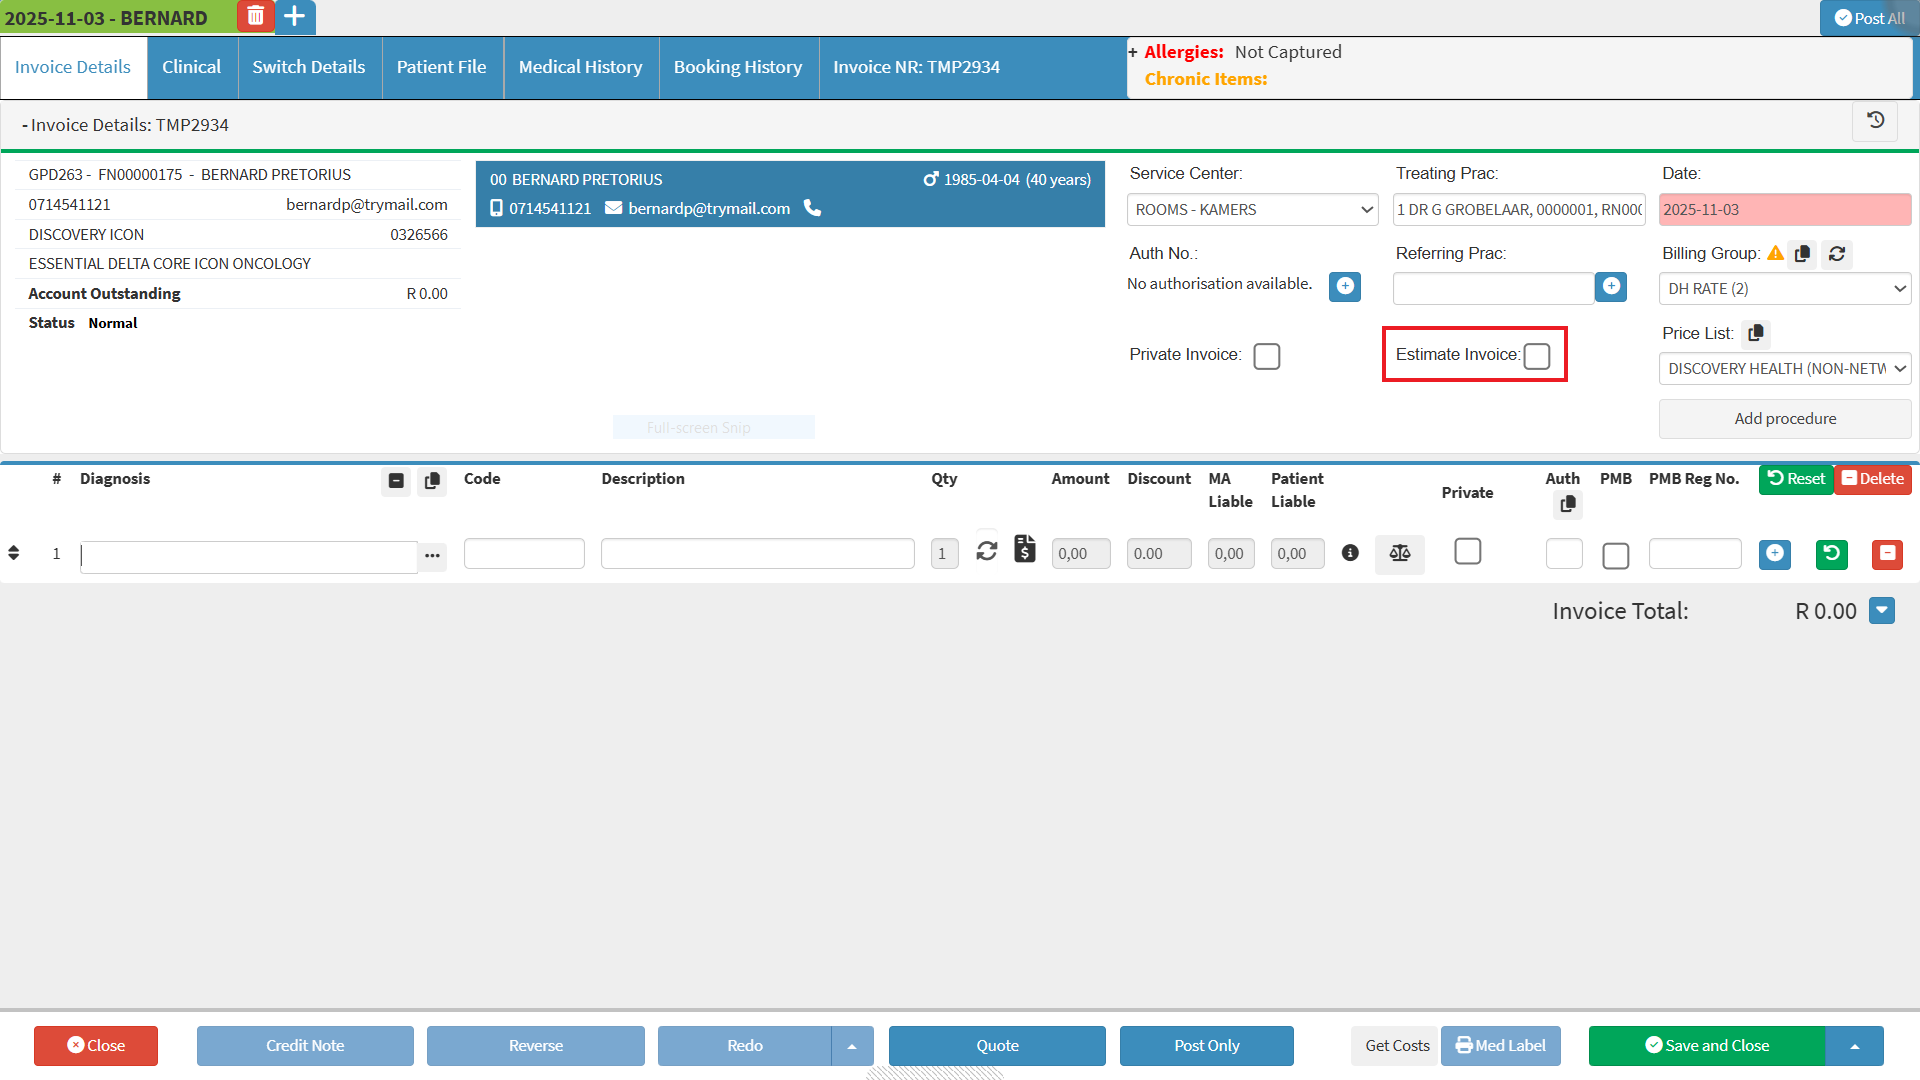This screenshot has height=1080, width=1920.
Task: Click the history clock icon in the Invoice Details header
Action: point(1875,121)
